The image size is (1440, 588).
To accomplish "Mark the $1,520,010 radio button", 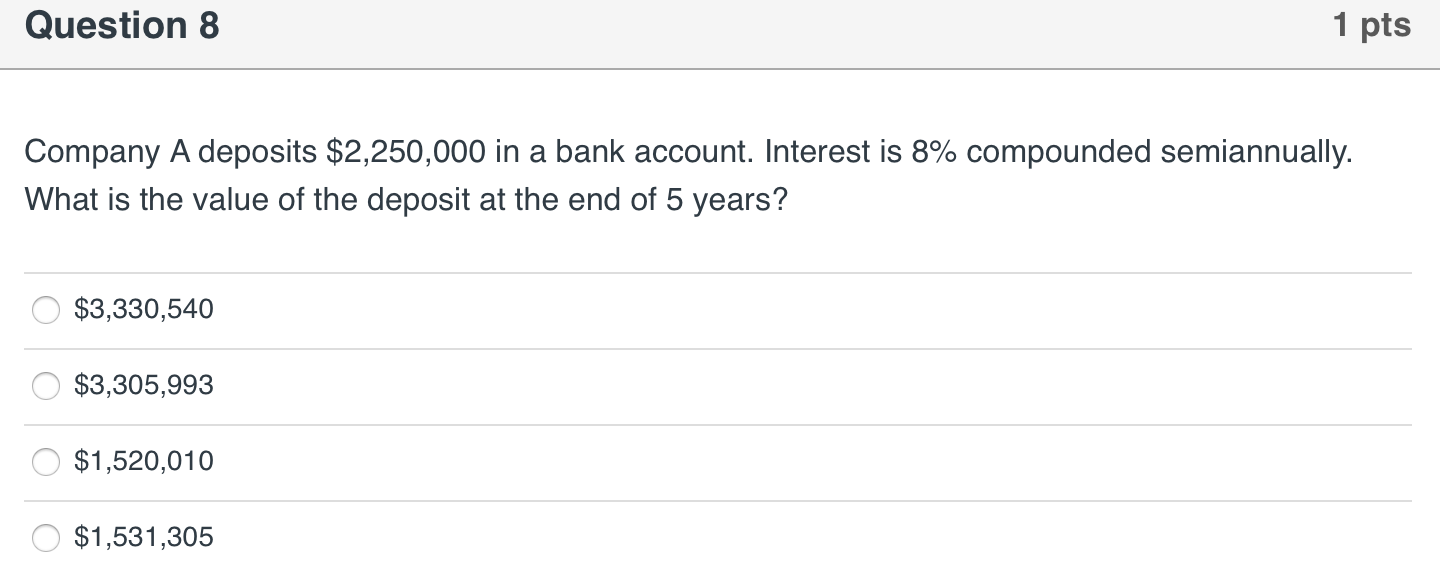I will click(x=46, y=463).
